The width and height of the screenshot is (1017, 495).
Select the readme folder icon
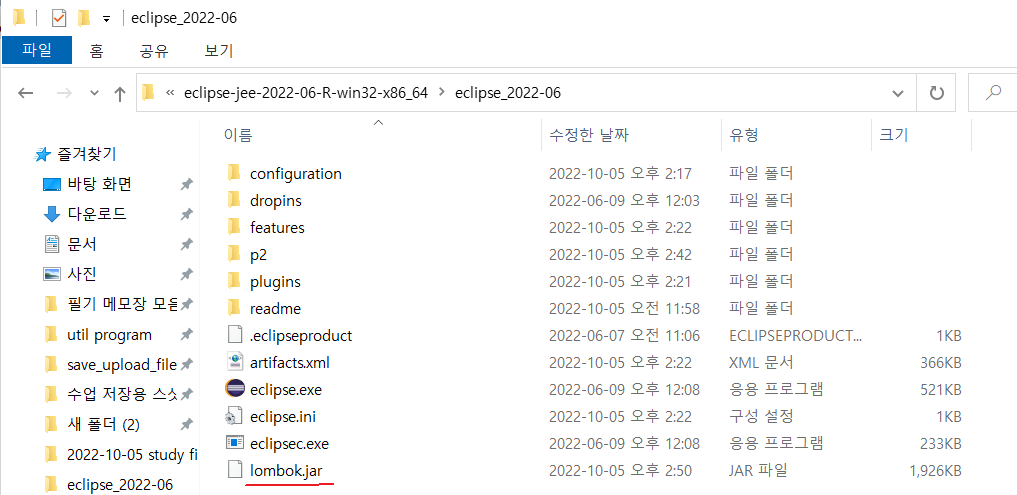pos(234,308)
